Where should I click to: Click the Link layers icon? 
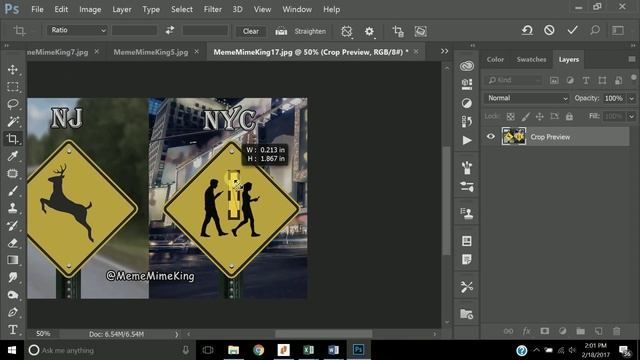click(x=508, y=331)
